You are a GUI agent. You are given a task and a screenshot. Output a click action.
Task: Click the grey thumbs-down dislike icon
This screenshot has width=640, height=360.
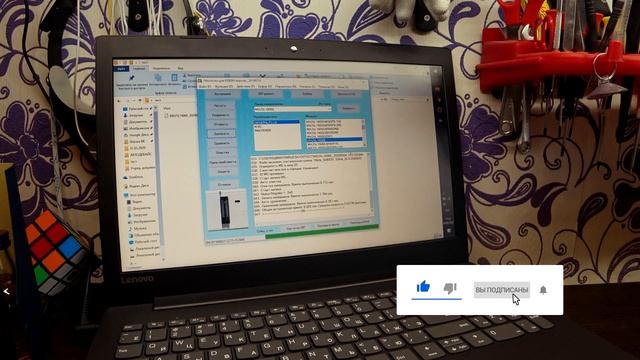click(x=450, y=288)
